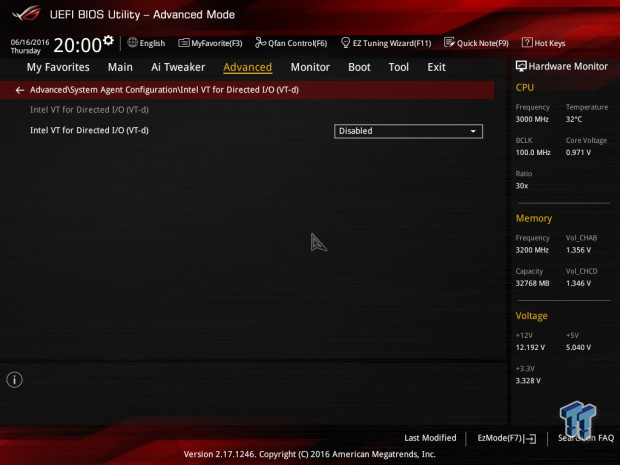Viewport: 620px width, 465px height.
Task: Click Last Modified button
Action: point(430,438)
